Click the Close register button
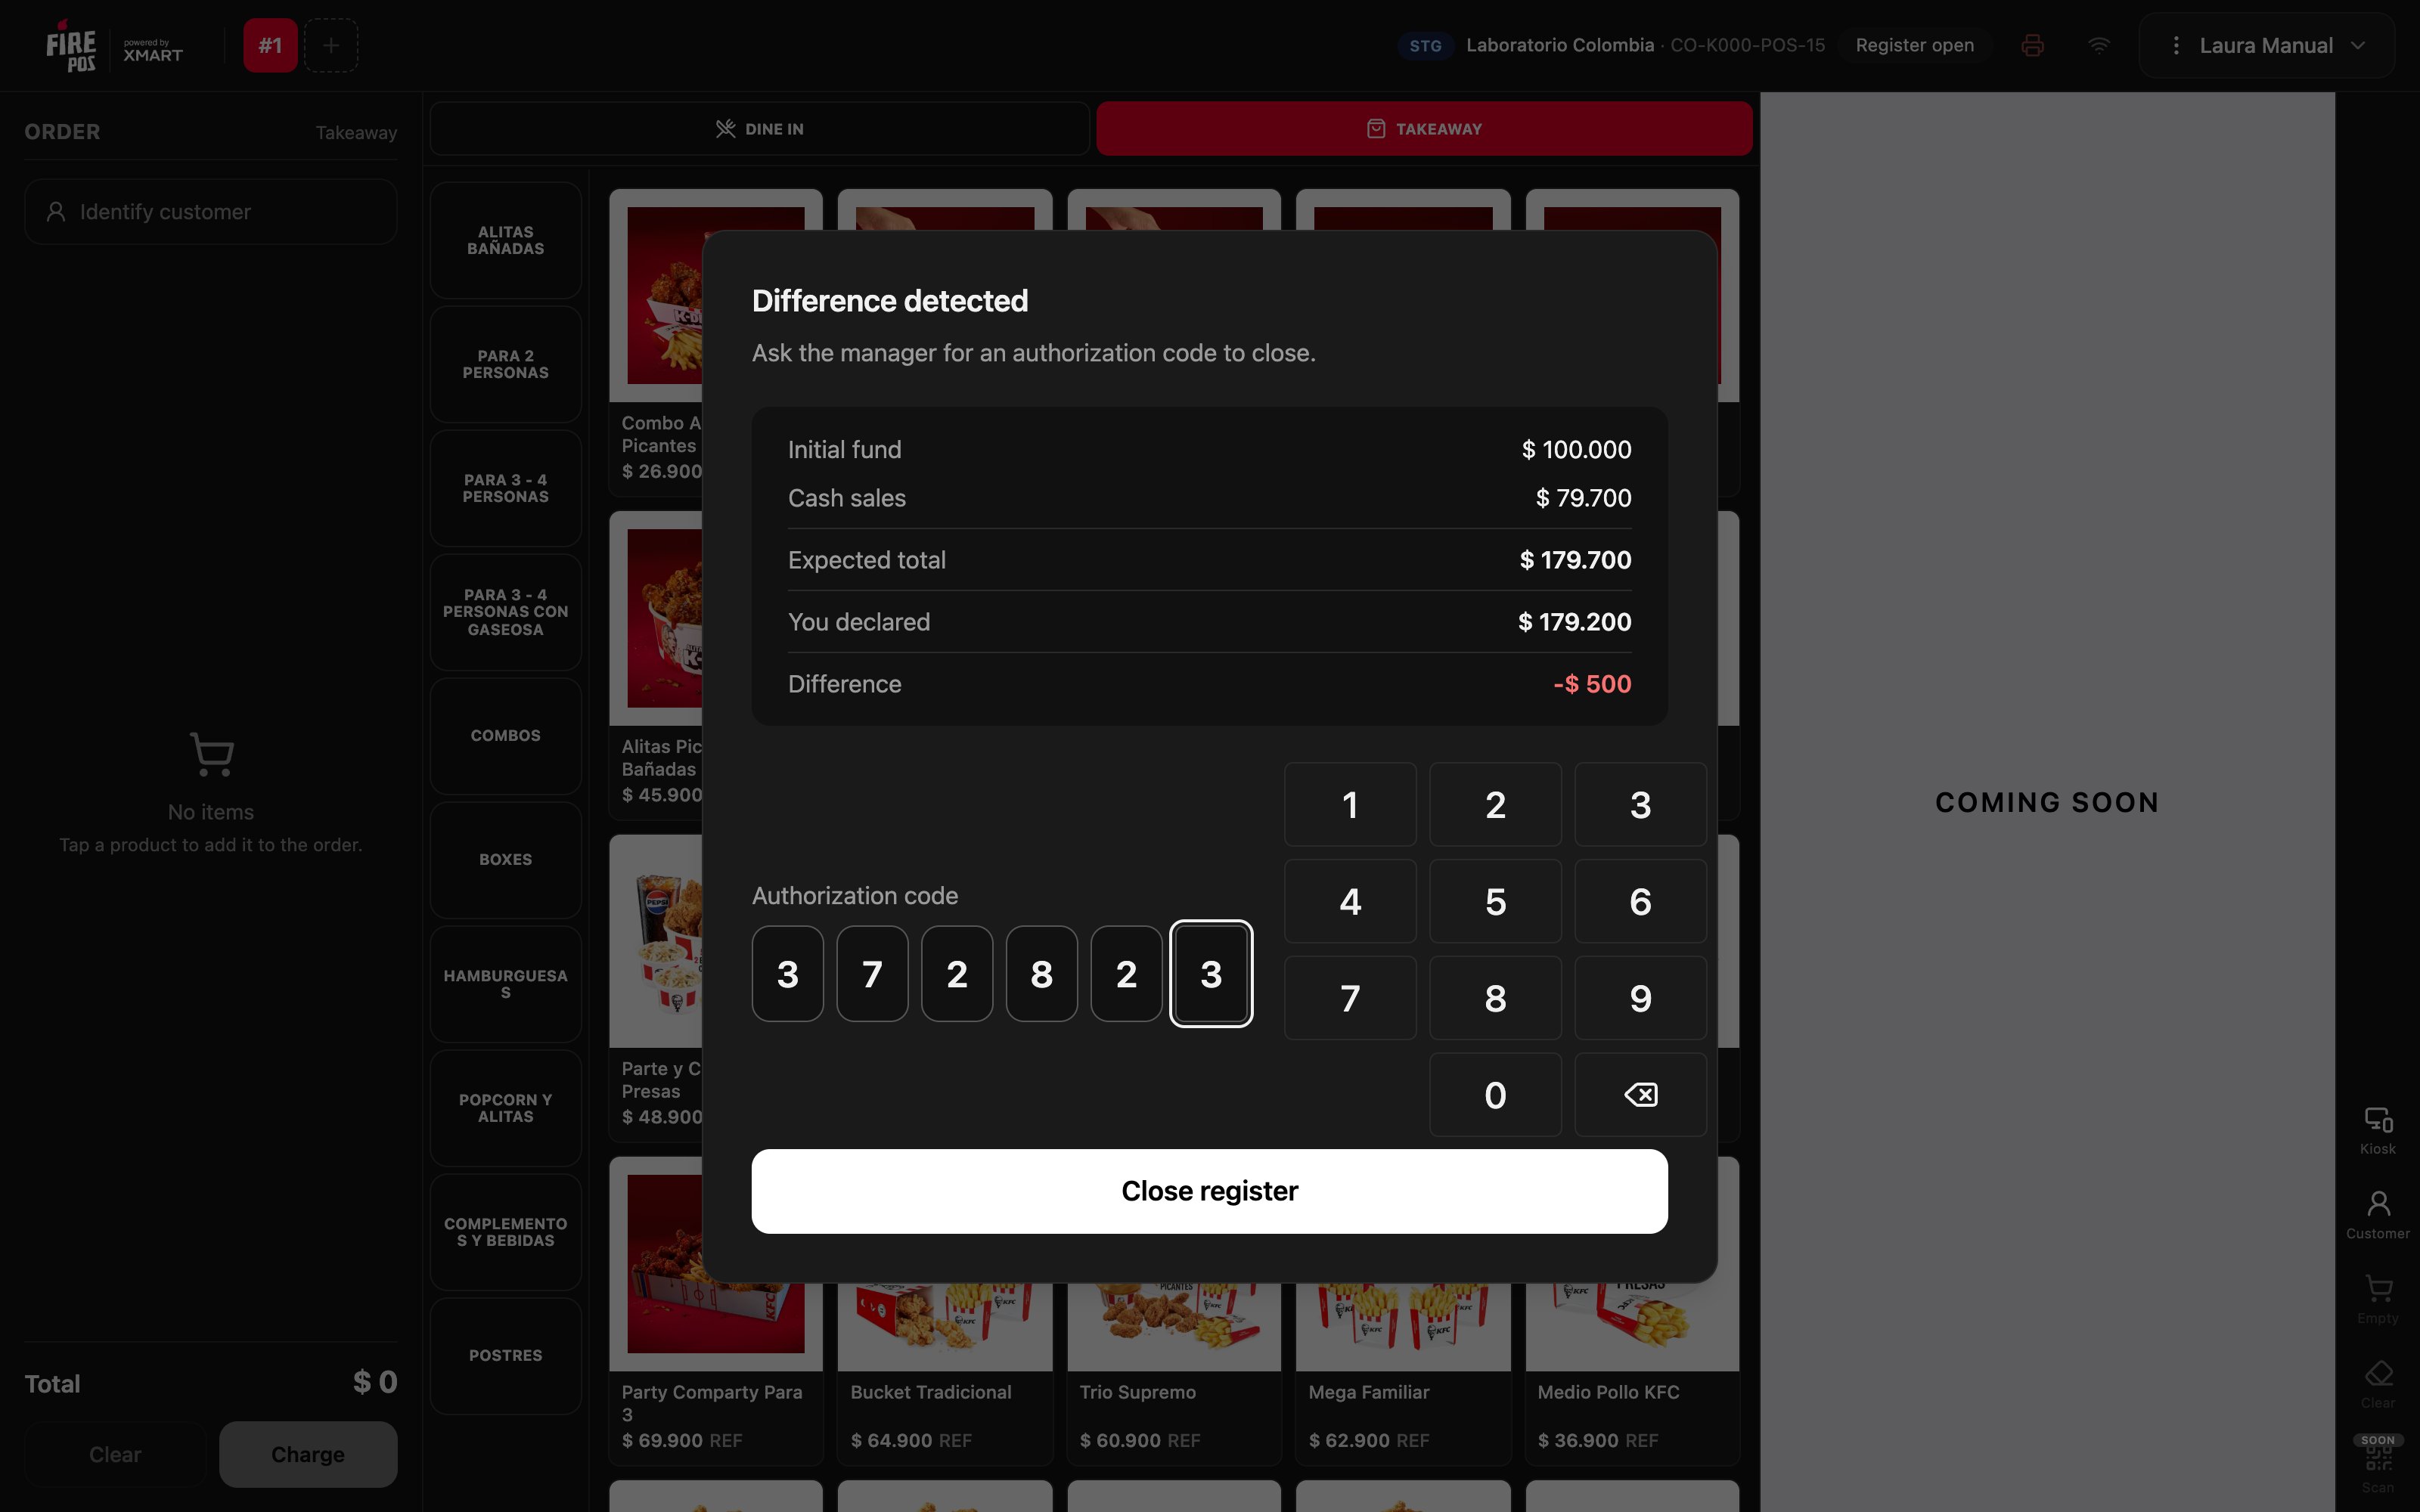The width and height of the screenshot is (2420, 1512). pos(1209,1191)
